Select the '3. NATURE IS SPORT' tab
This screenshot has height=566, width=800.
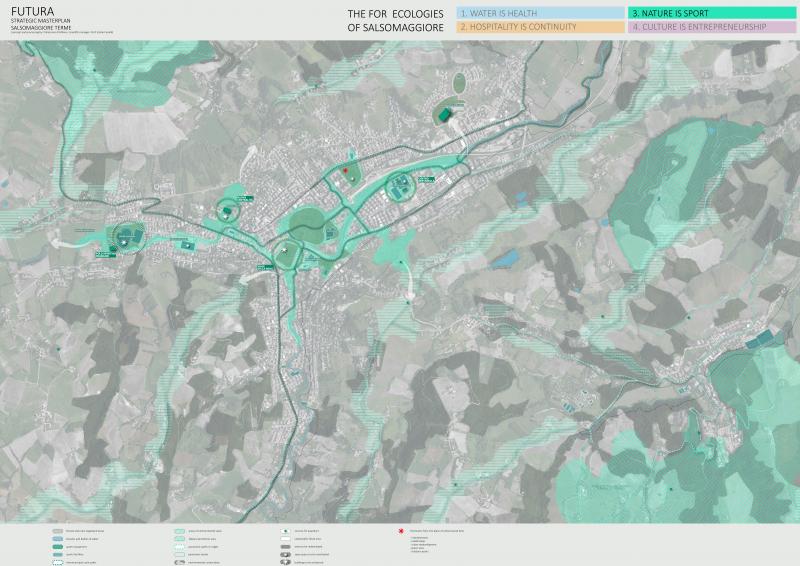point(711,12)
